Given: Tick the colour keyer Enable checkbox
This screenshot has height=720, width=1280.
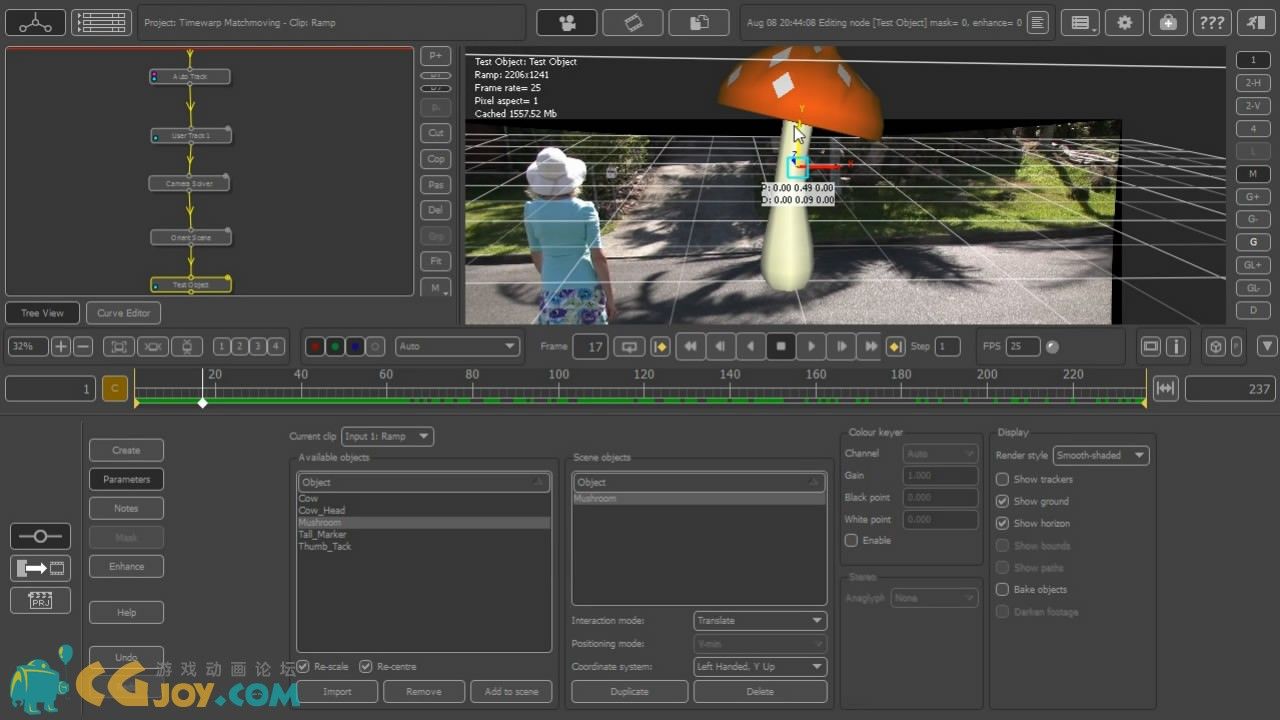Looking at the screenshot, I should click(x=851, y=540).
